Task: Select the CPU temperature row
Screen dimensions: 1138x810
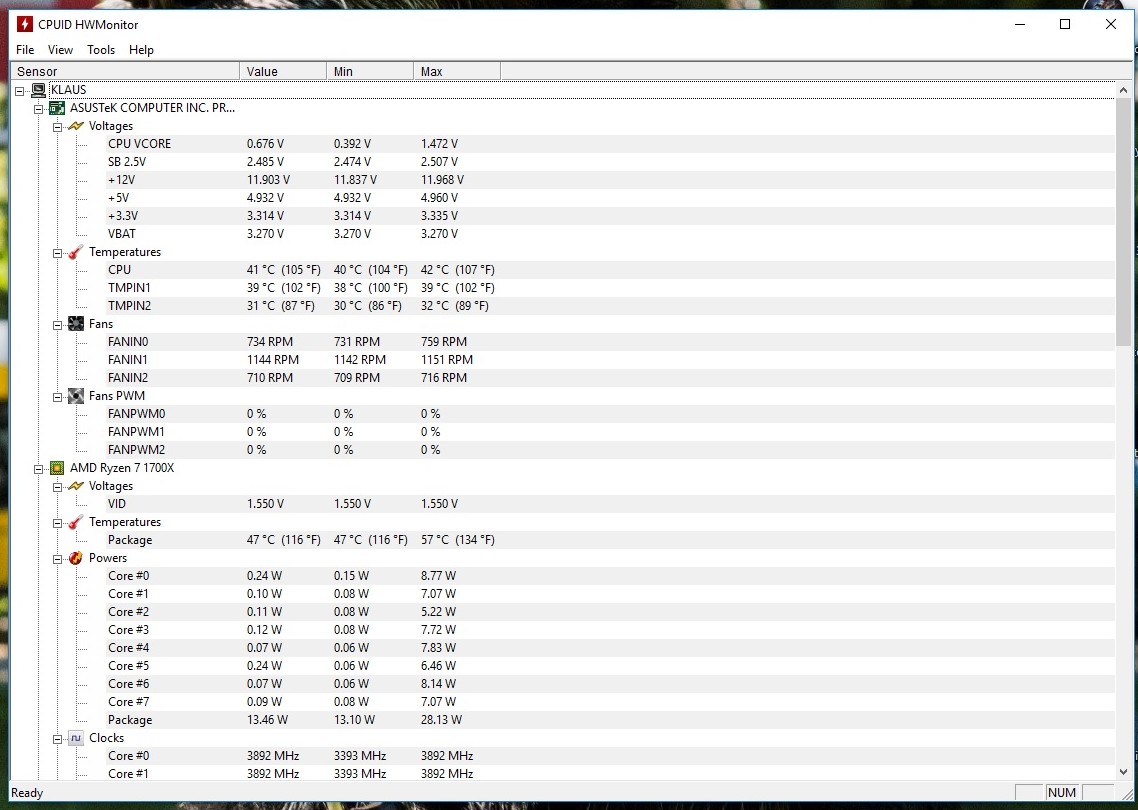Action: pos(610,269)
